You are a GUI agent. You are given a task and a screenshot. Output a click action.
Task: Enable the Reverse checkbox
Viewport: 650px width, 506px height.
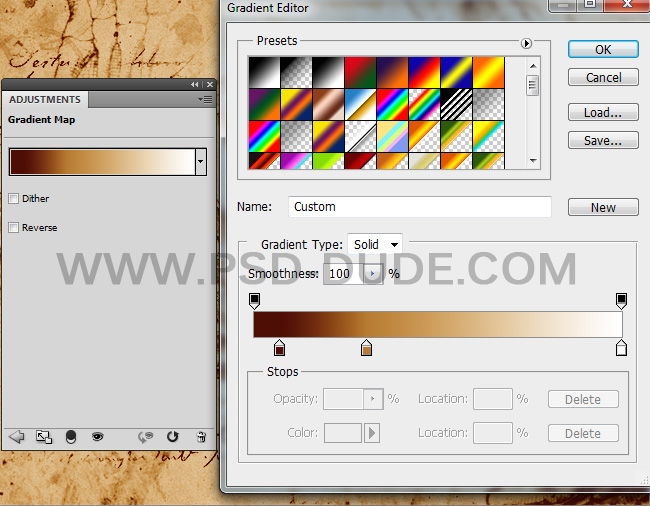click(x=14, y=228)
